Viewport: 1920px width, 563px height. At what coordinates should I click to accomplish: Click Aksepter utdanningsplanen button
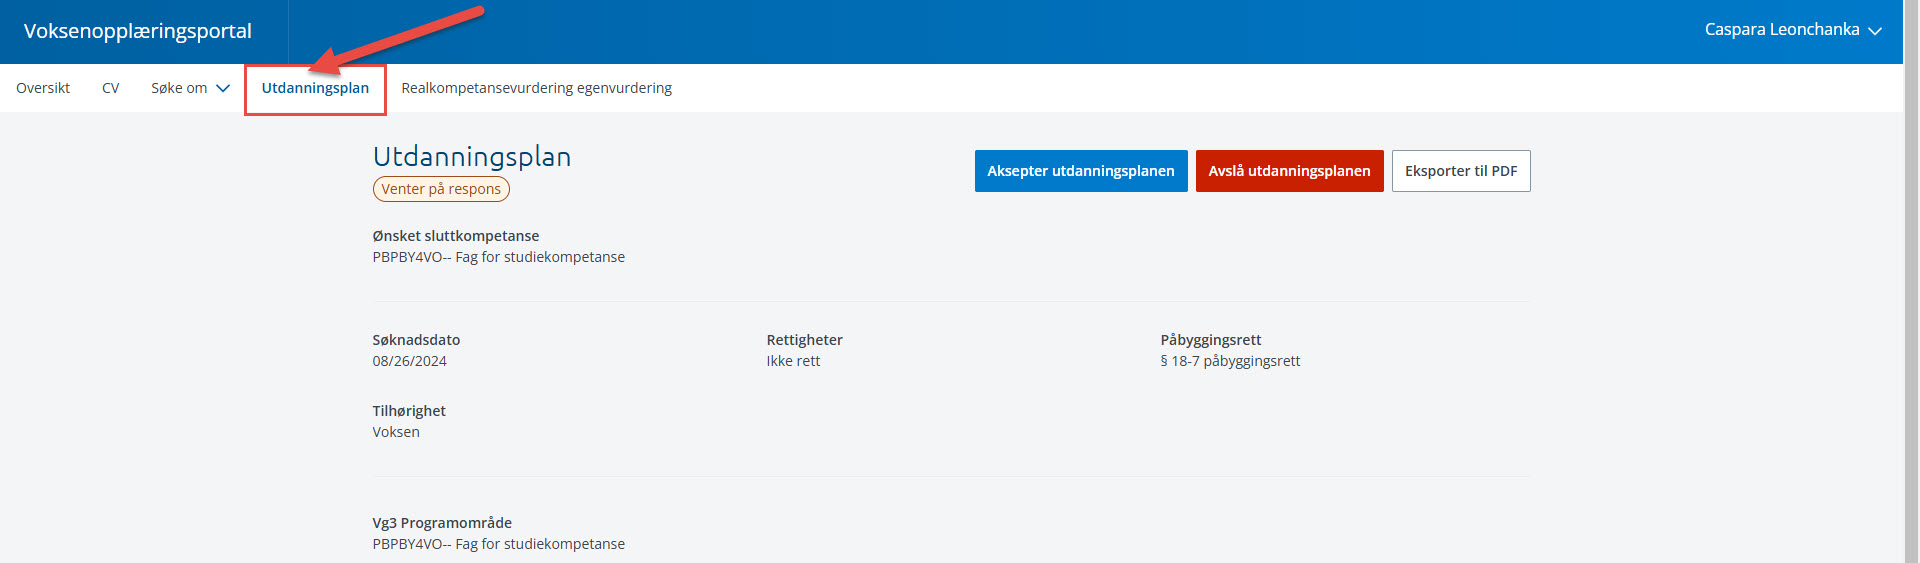[x=1081, y=171]
